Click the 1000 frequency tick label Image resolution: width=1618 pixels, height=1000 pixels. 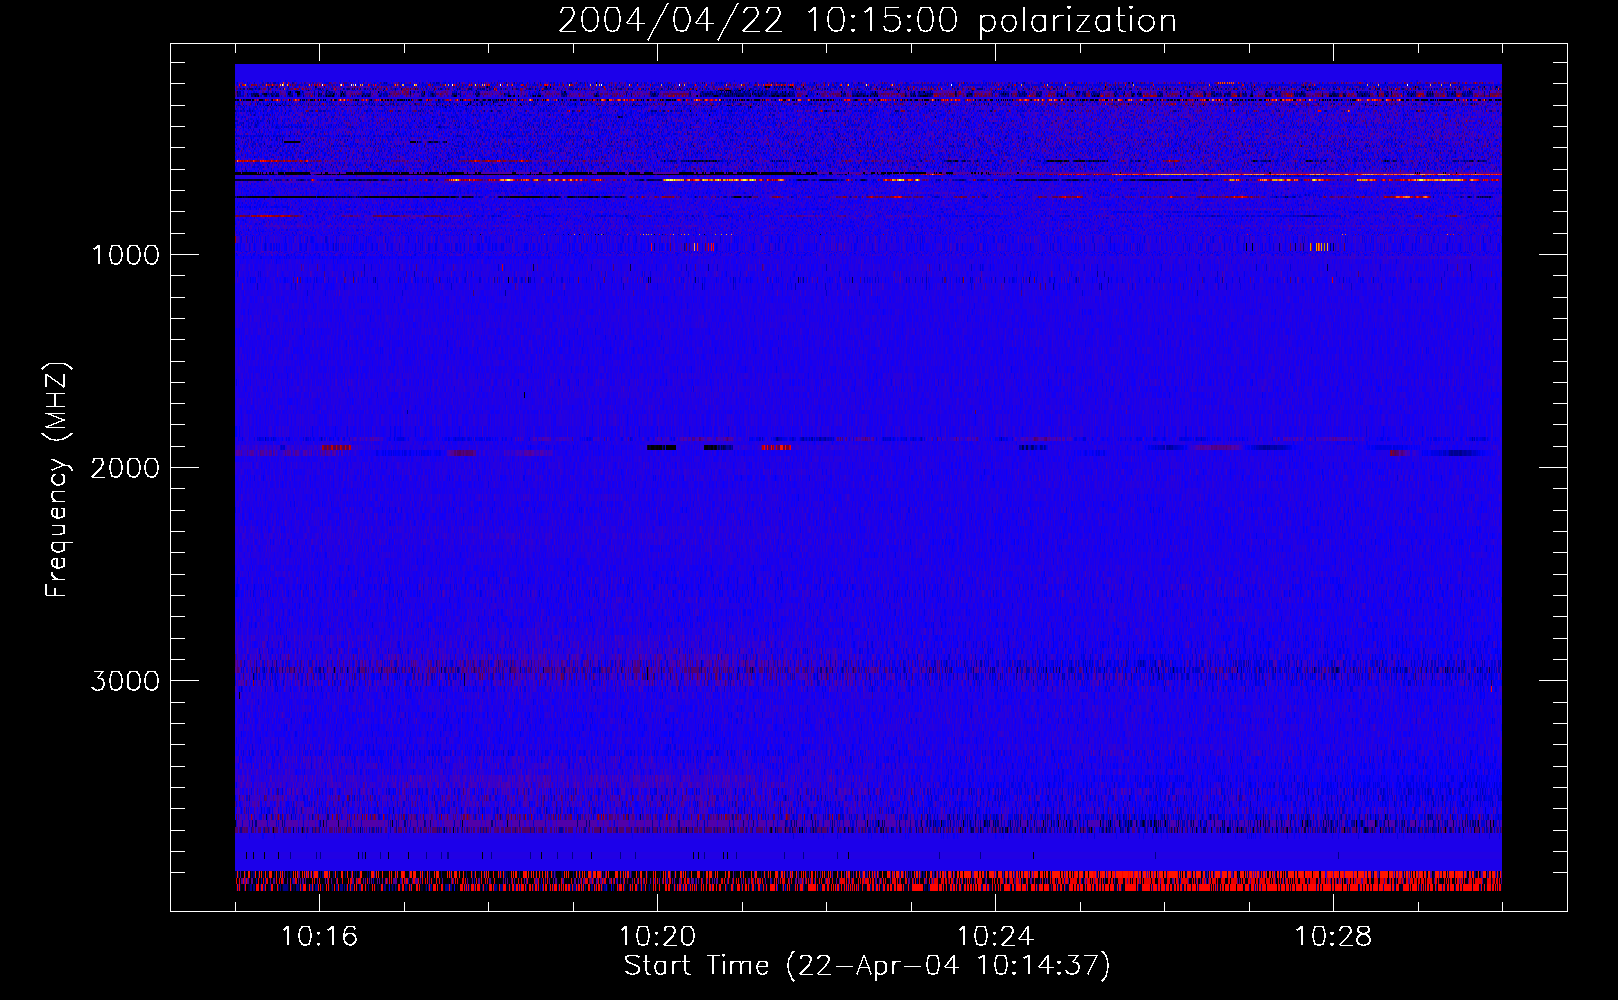pyautogui.click(x=125, y=255)
